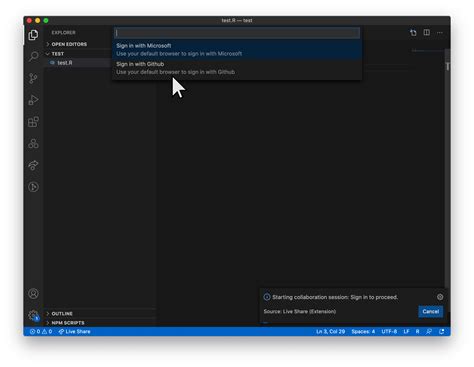
Task: Open the Search view icon
Action: [x=33, y=56]
